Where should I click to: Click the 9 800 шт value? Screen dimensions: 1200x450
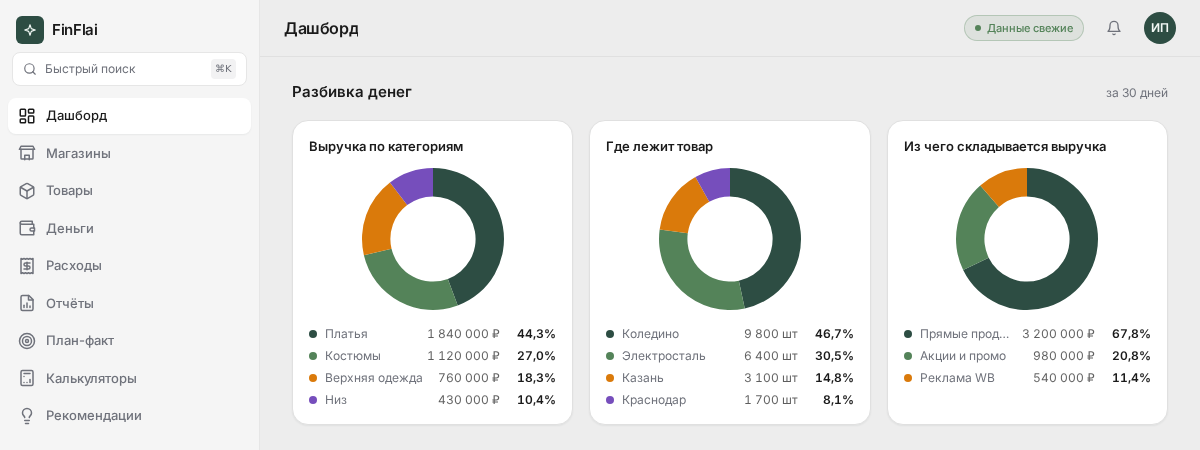coord(771,334)
